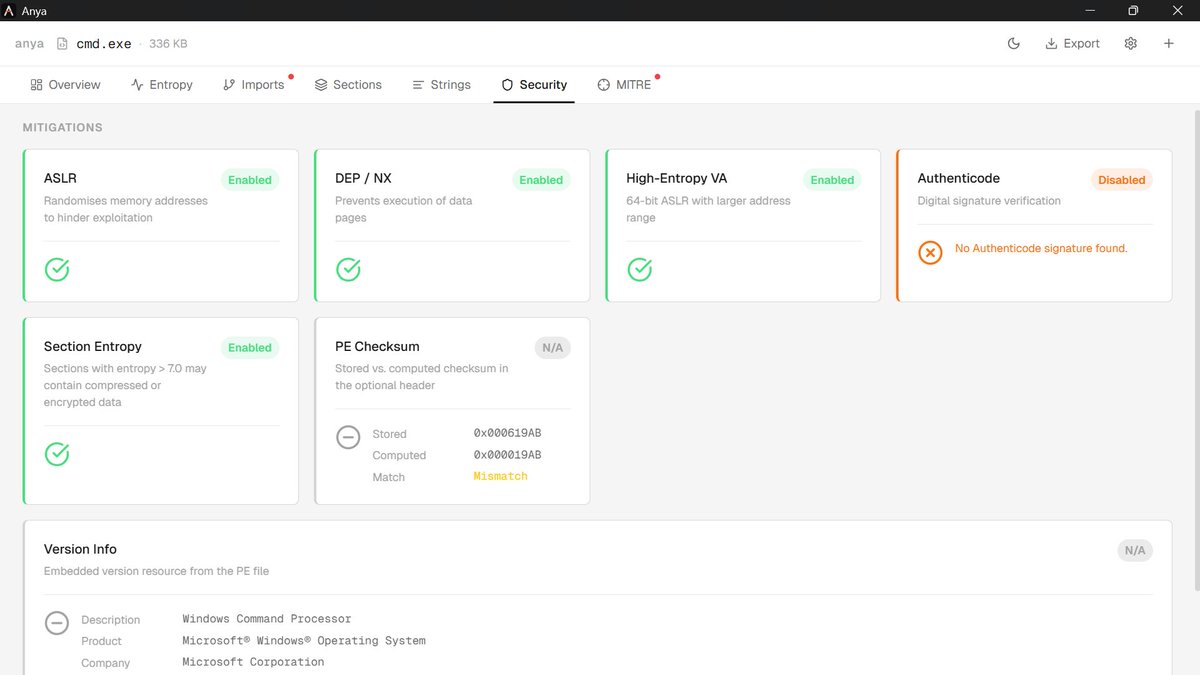Screen dimensions: 1200x675
Task: Click computed checksum value 0x000019AB
Action: [507, 455]
